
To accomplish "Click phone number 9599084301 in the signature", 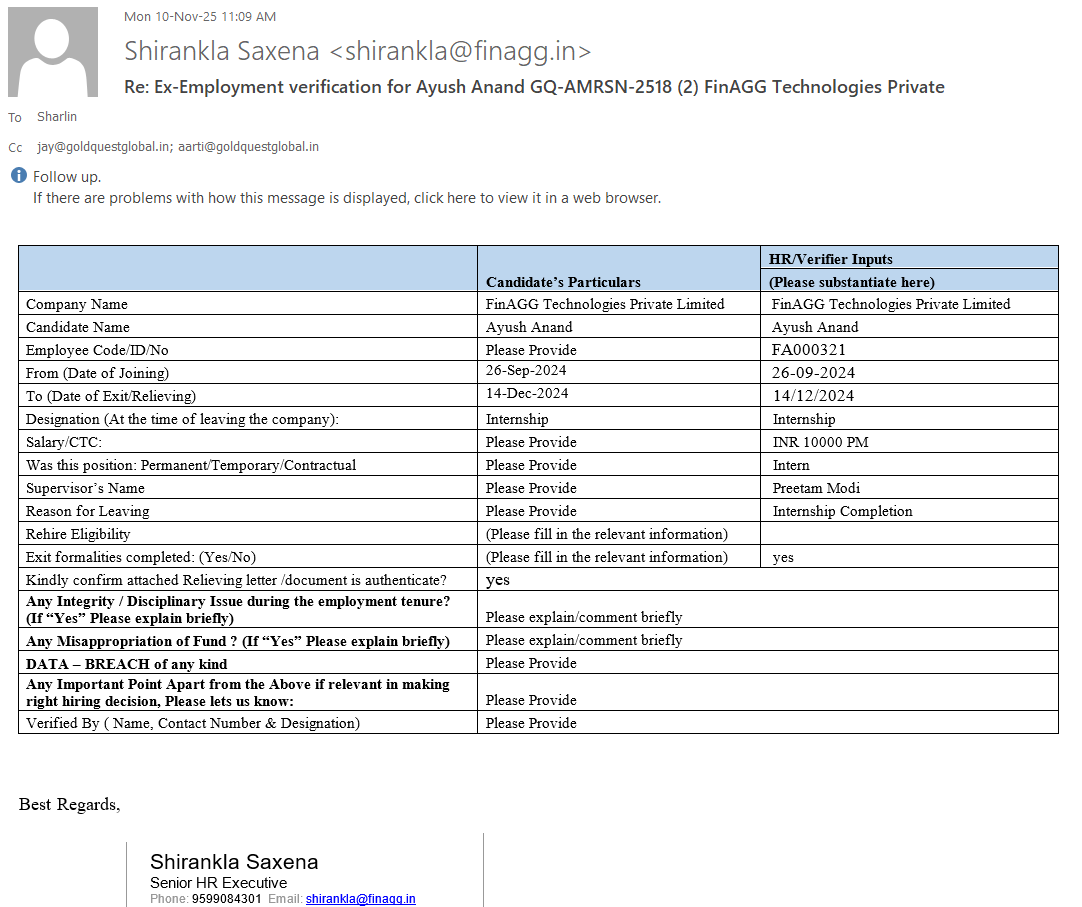I will (227, 899).
